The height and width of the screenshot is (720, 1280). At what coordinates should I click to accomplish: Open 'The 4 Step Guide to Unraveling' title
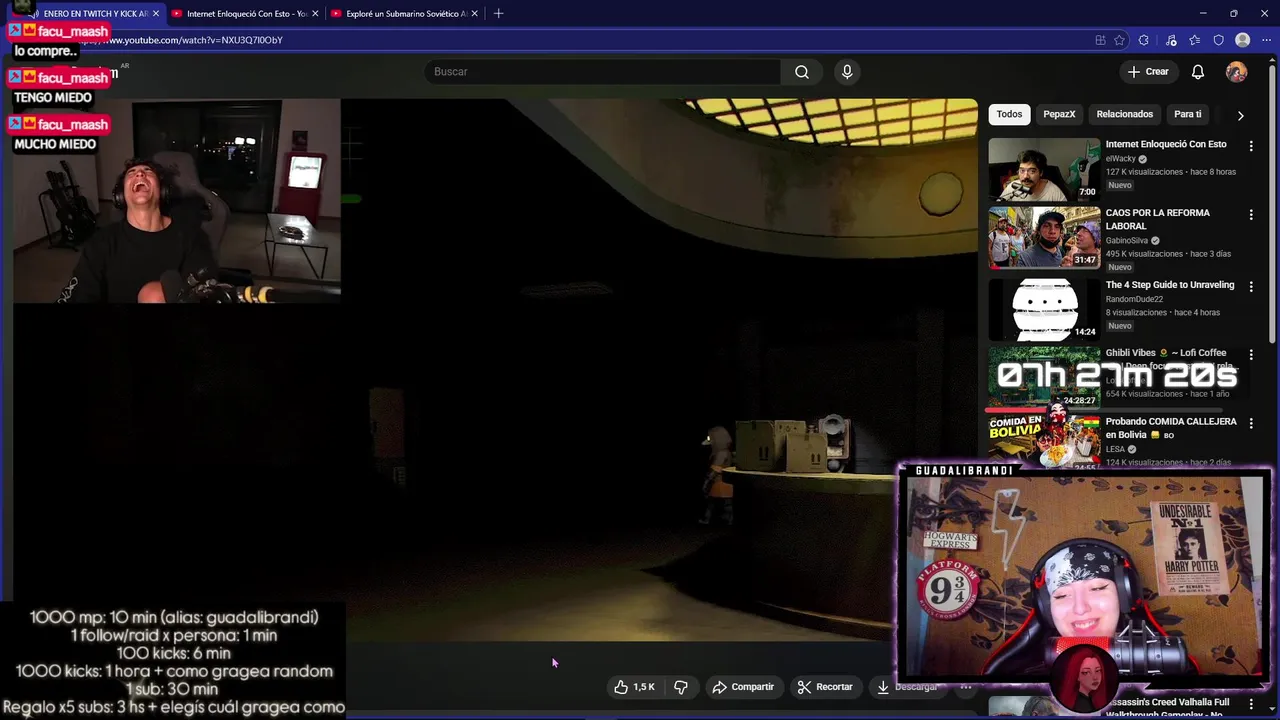tap(1170, 285)
